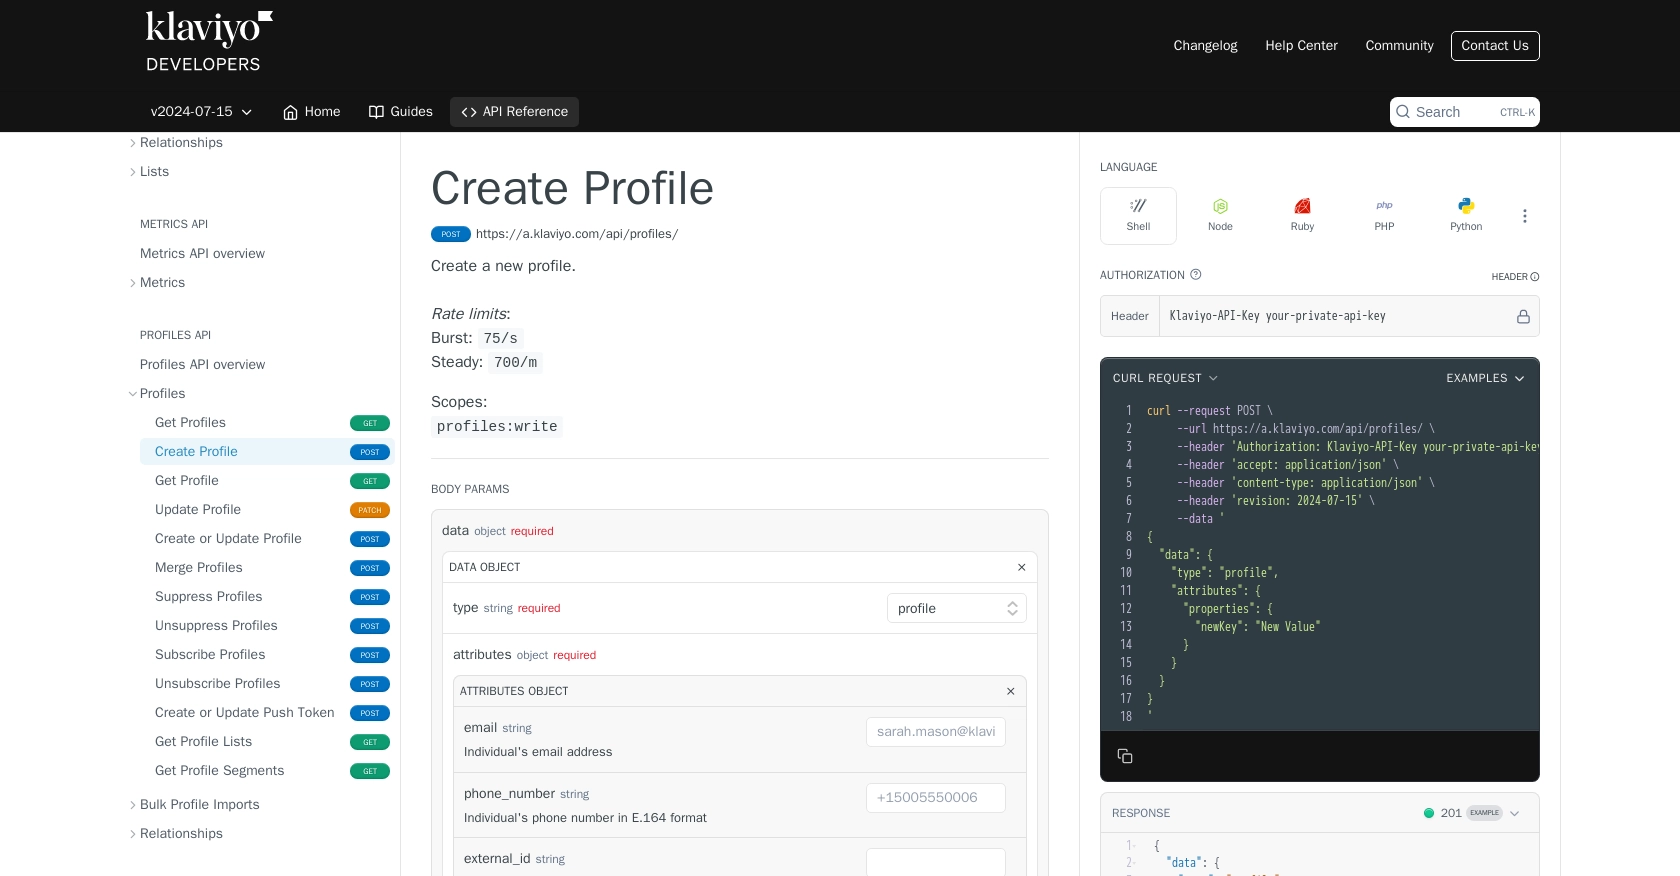Open more languages via three-dot icon
This screenshot has height=876, width=1680.
pyautogui.click(x=1525, y=216)
